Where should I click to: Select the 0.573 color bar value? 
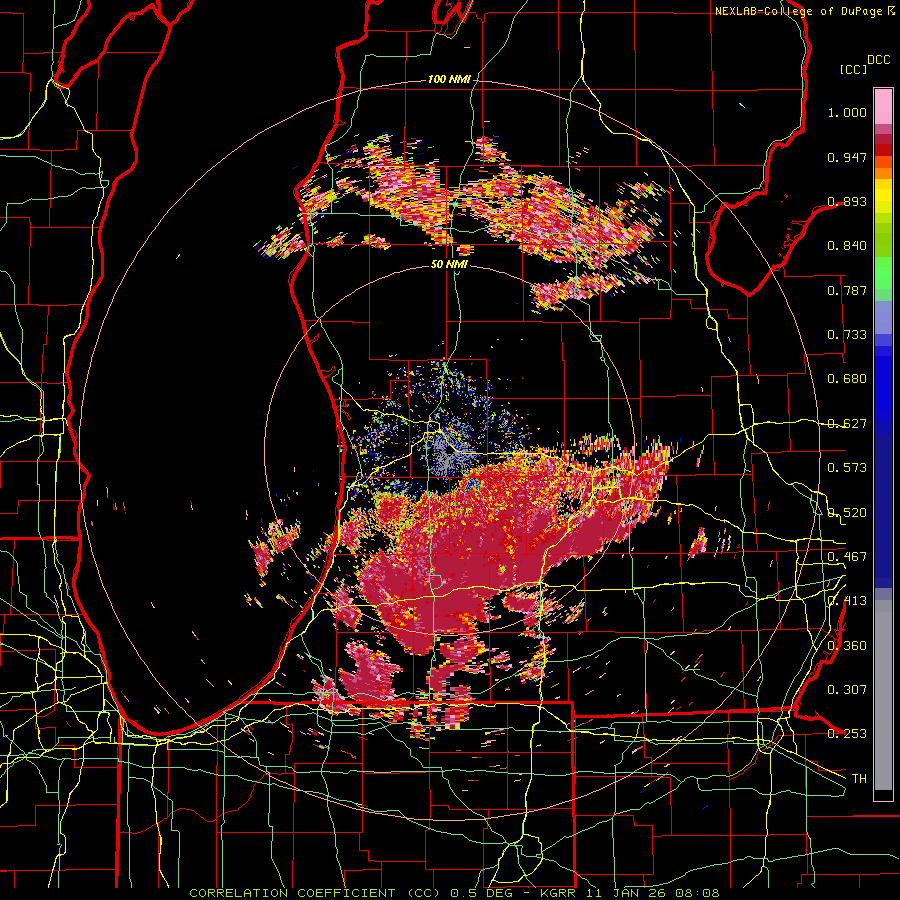pos(847,468)
